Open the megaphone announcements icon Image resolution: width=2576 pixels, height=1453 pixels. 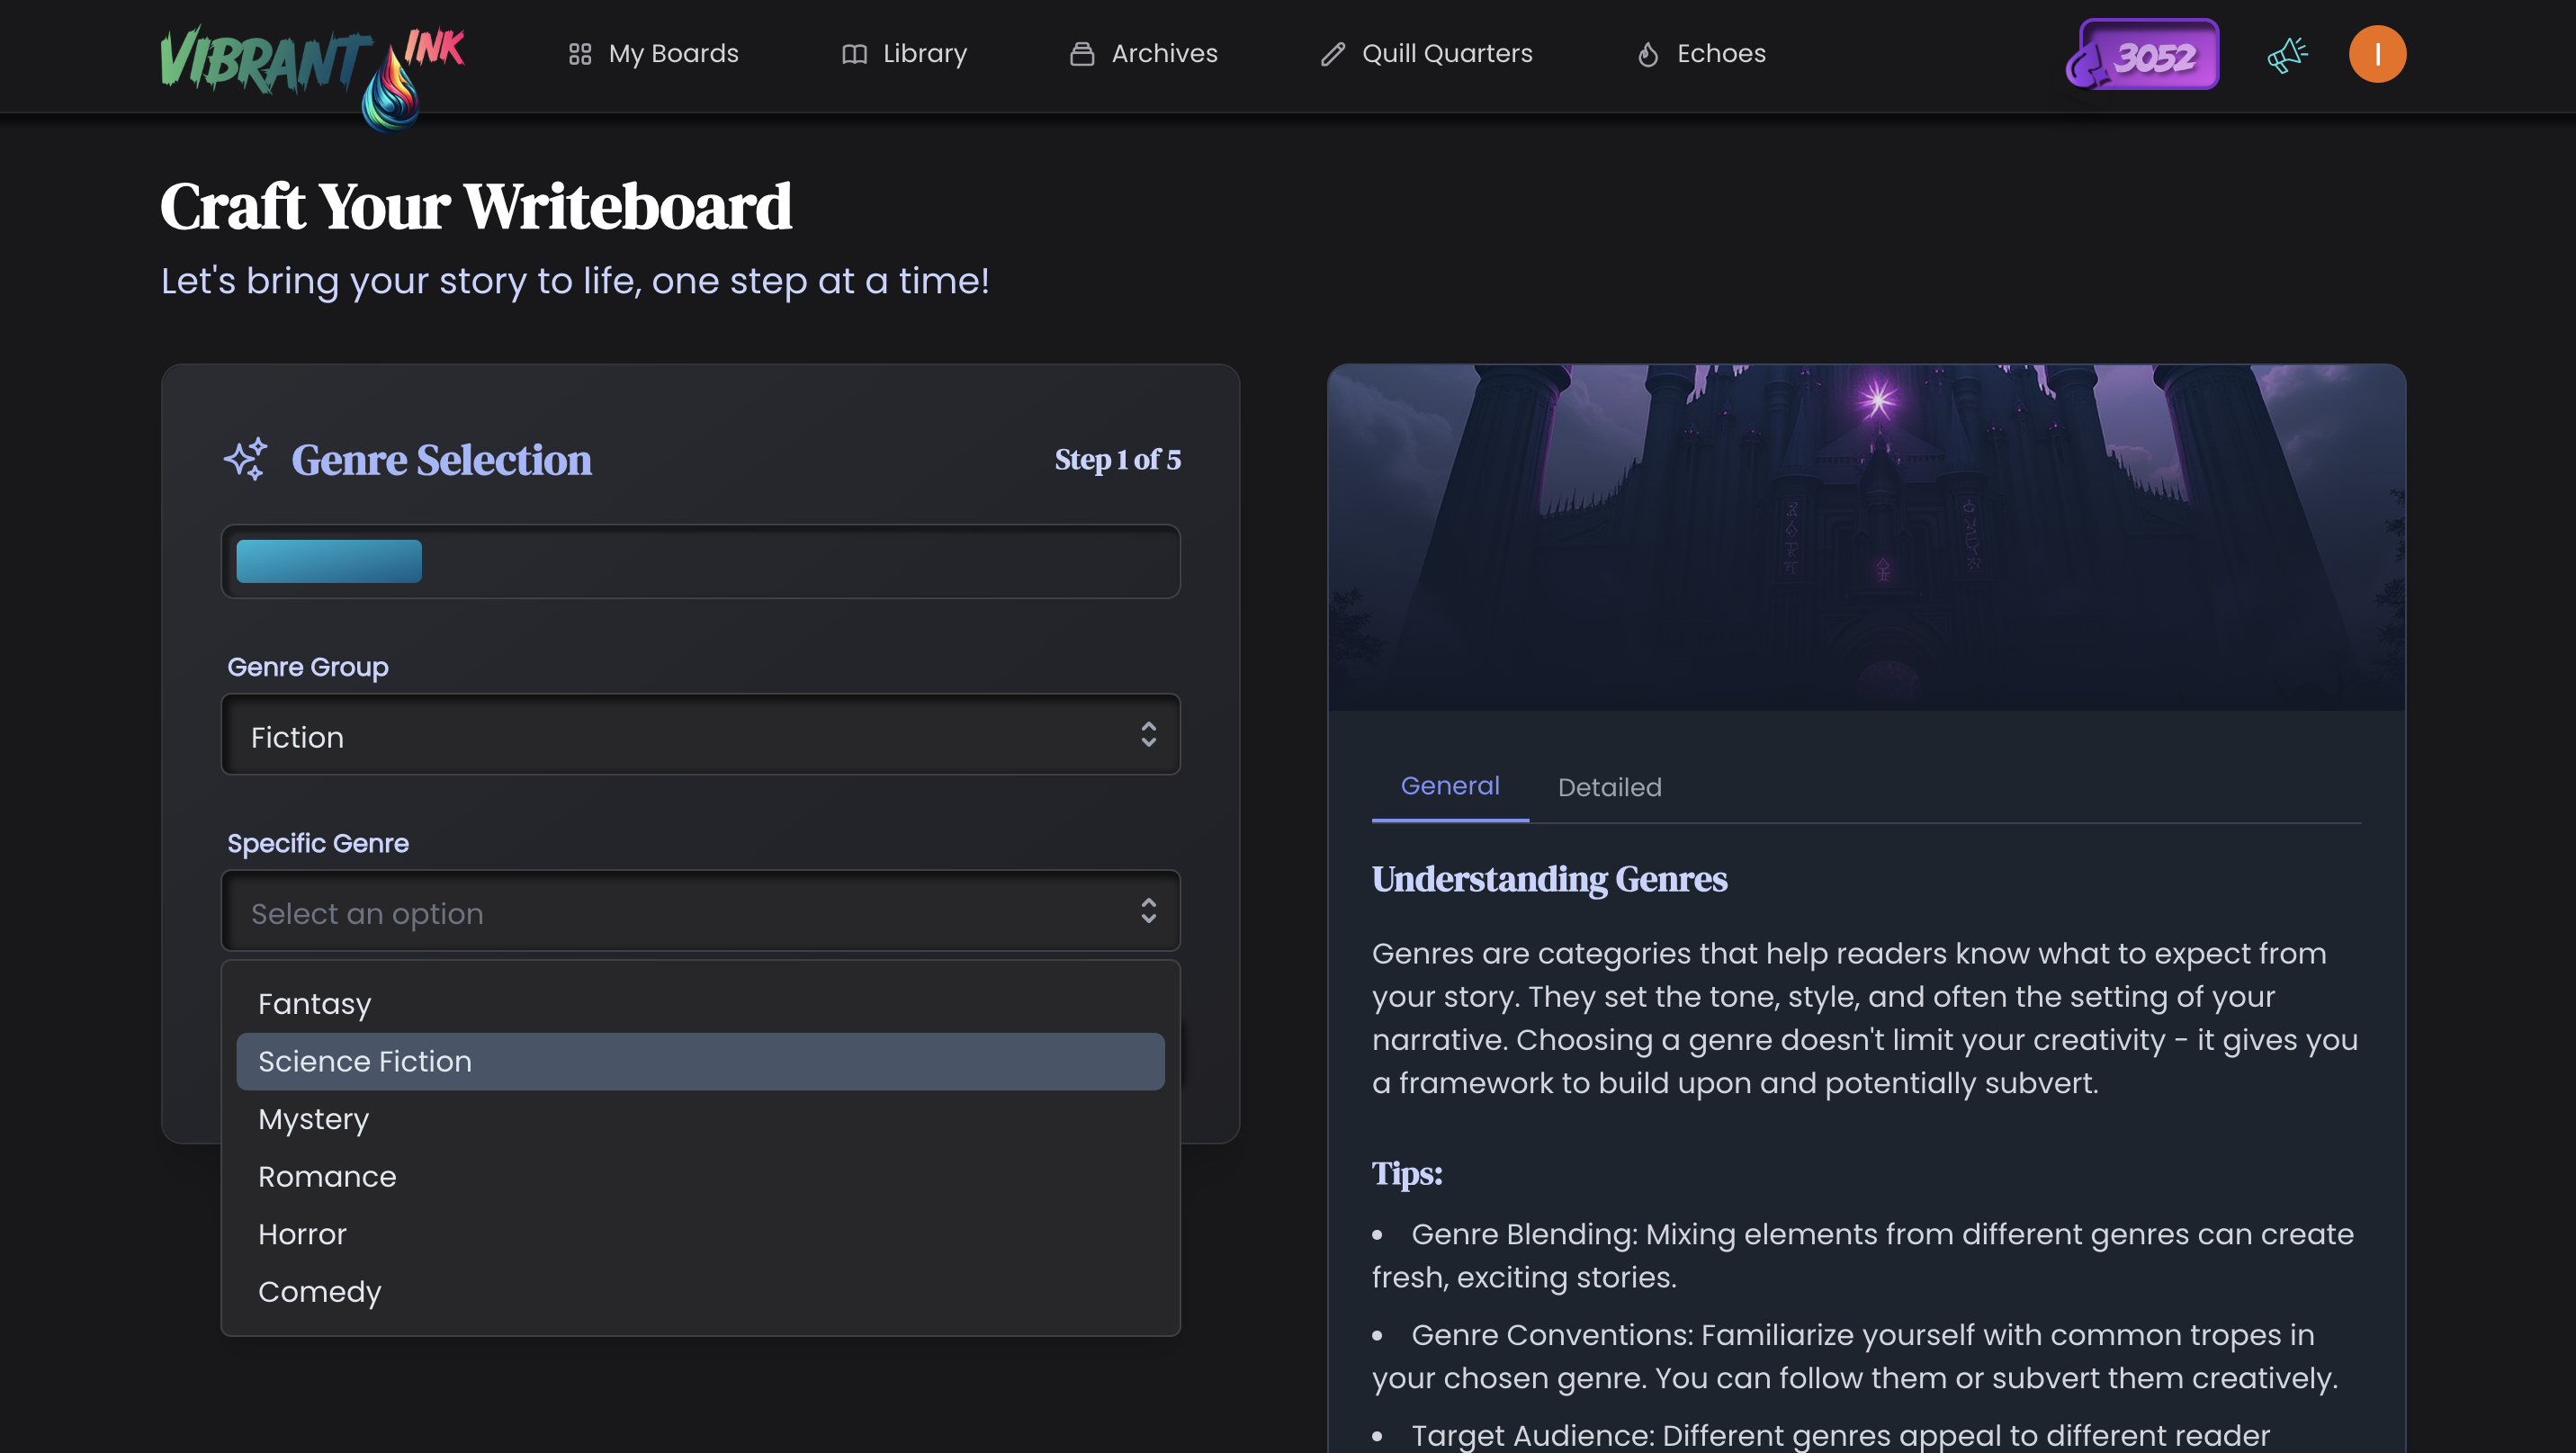tap(2287, 54)
